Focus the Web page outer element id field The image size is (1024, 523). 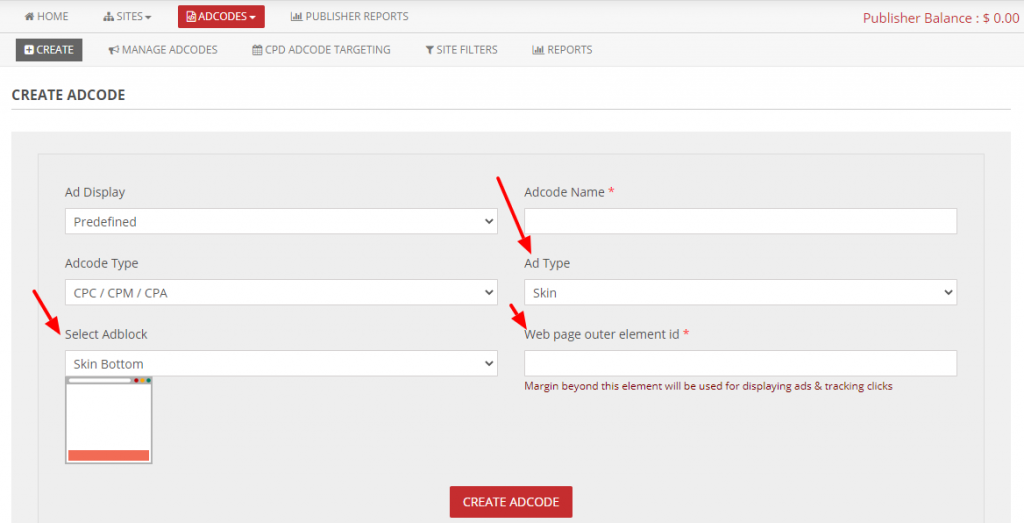(741, 364)
